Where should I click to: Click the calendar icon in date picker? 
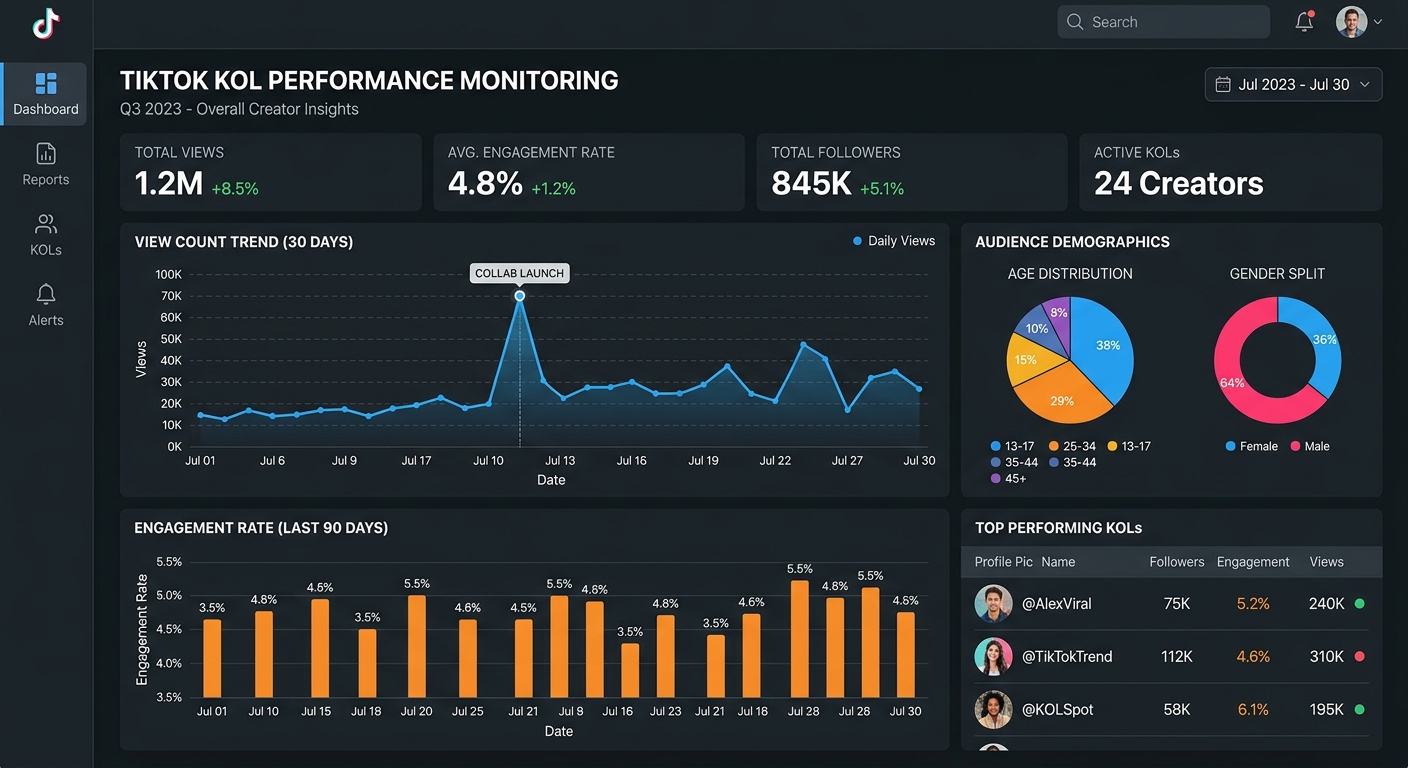[1222, 85]
